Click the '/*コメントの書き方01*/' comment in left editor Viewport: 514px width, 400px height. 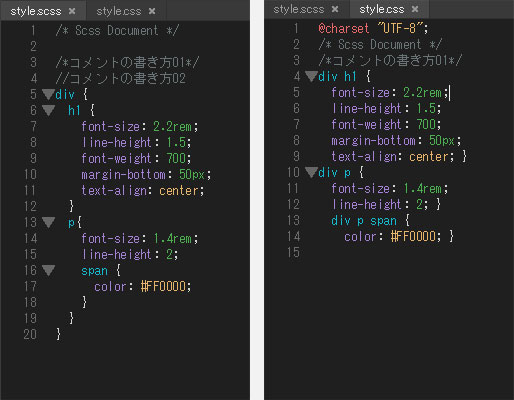pos(127,62)
